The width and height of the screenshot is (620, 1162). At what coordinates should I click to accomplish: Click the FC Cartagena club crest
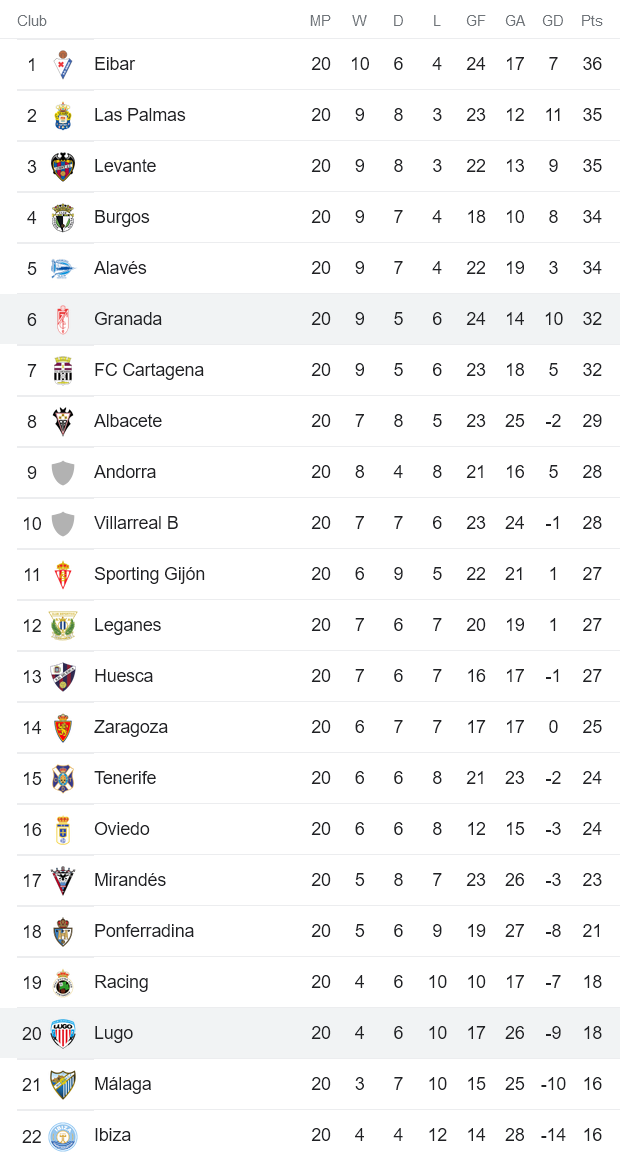point(61,369)
